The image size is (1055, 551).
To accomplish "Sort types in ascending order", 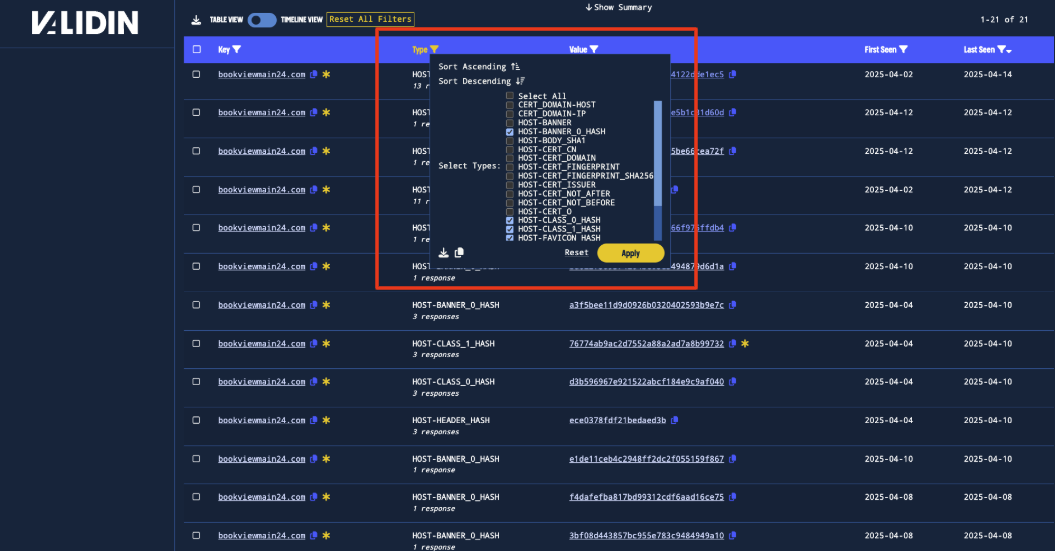I will tap(479, 67).
